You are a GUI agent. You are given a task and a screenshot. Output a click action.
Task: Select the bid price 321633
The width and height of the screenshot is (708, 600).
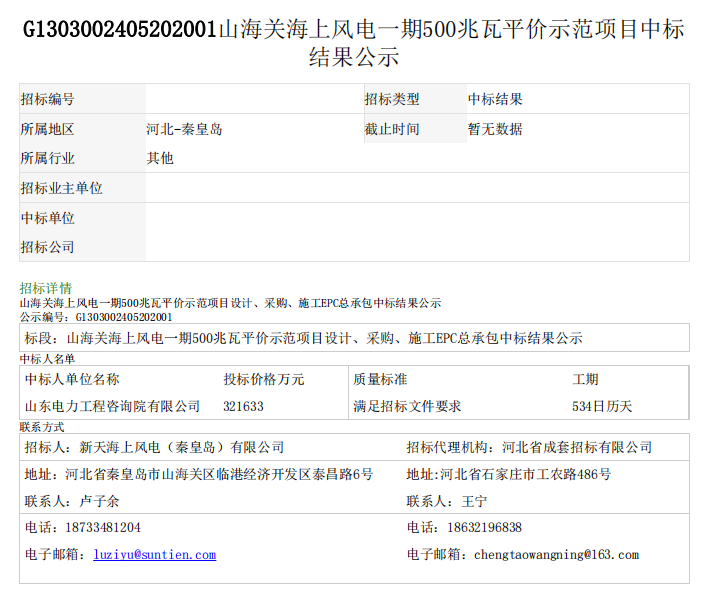coord(243,406)
